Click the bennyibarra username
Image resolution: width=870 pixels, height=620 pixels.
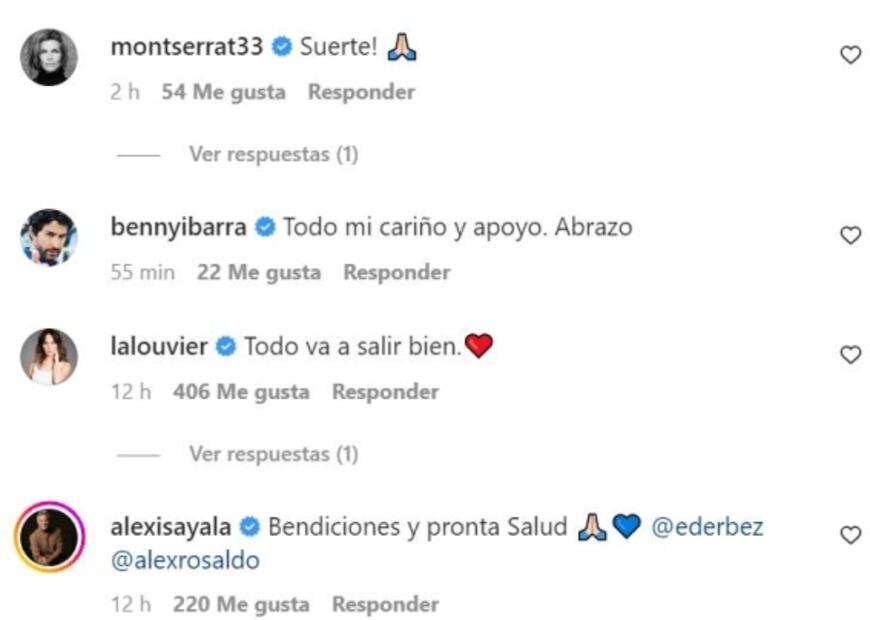point(179,227)
